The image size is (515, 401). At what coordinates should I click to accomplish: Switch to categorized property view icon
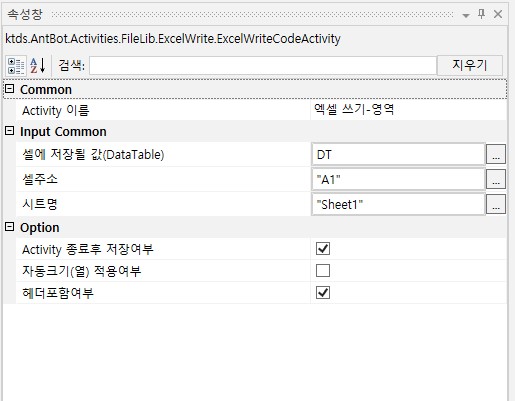(16, 66)
